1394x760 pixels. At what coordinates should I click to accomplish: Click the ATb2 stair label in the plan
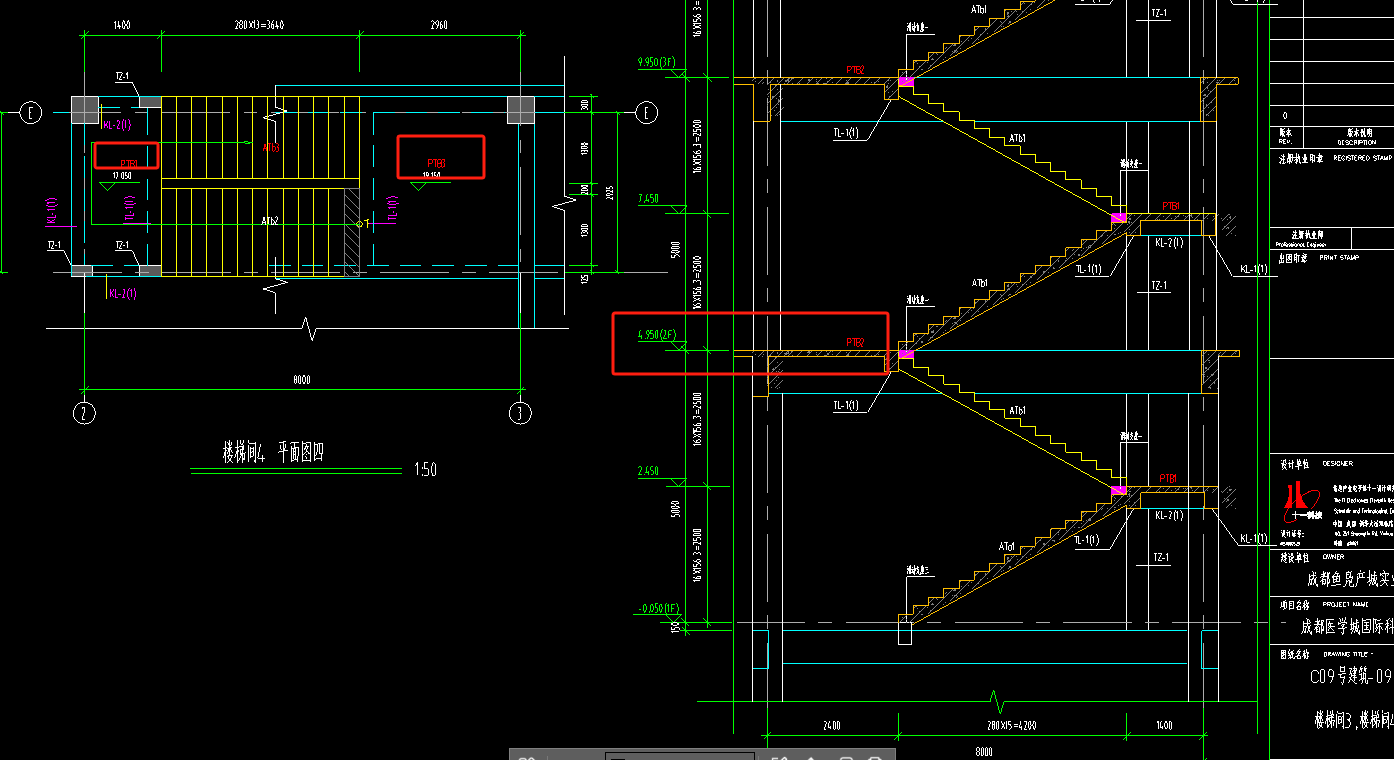point(270,220)
